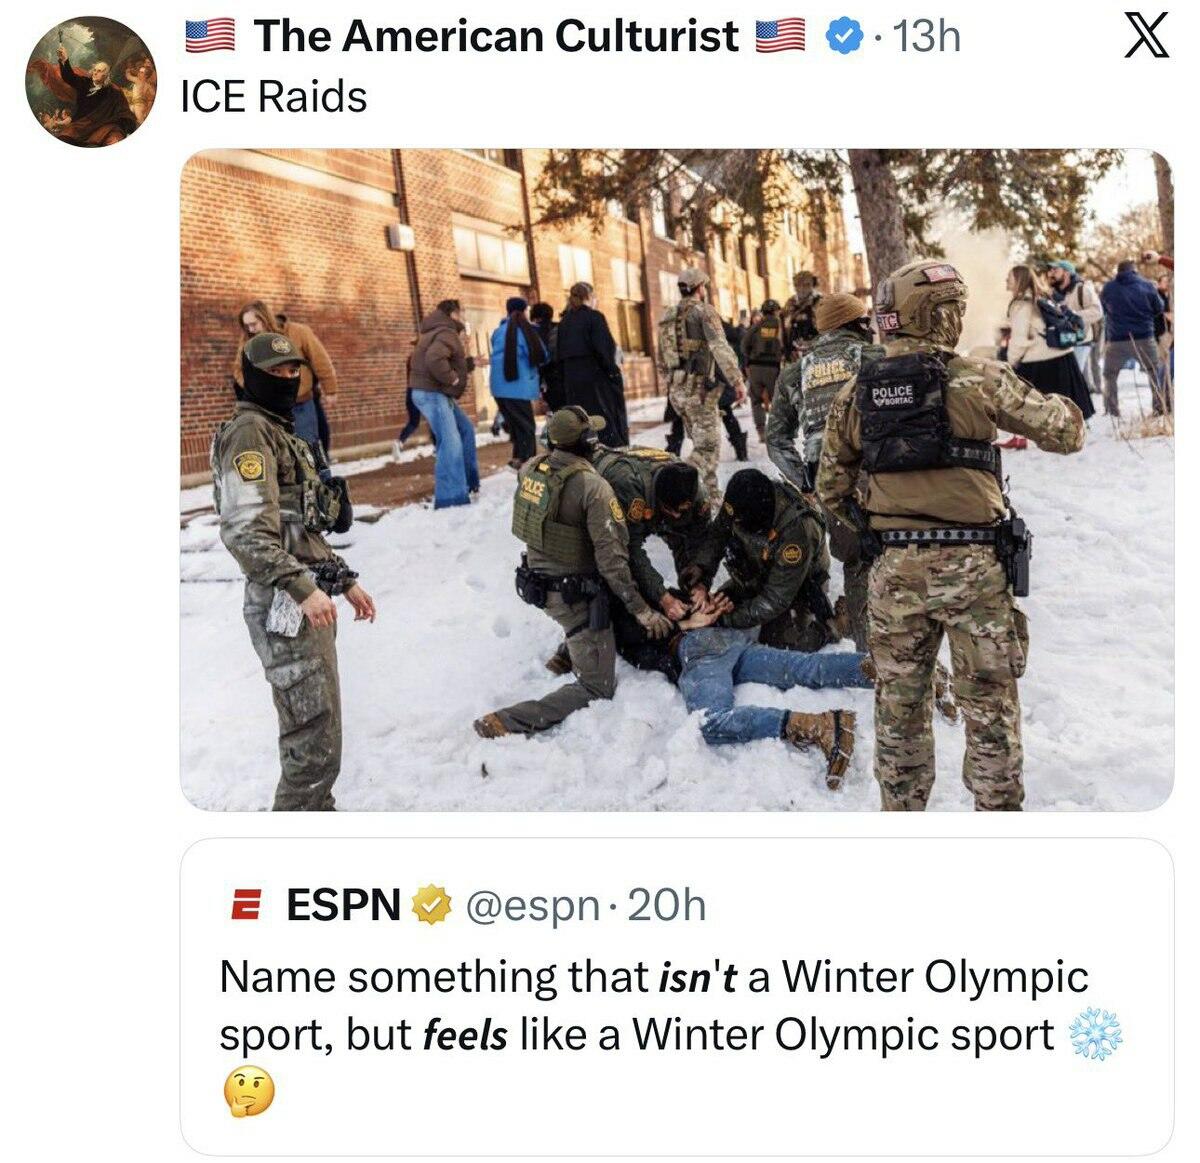Image resolution: width=1200 pixels, height=1163 pixels.
Task: Click the italic word 'feels'
Action: (466, 1035)
